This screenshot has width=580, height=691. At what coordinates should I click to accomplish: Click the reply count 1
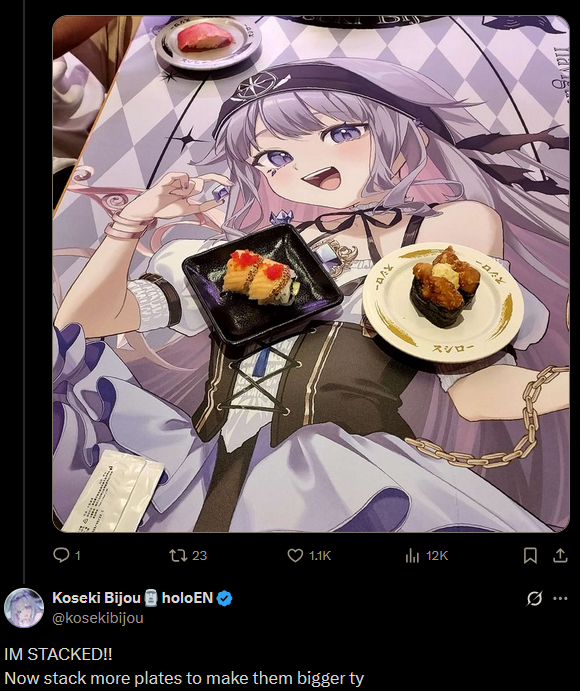coord(78,556)
